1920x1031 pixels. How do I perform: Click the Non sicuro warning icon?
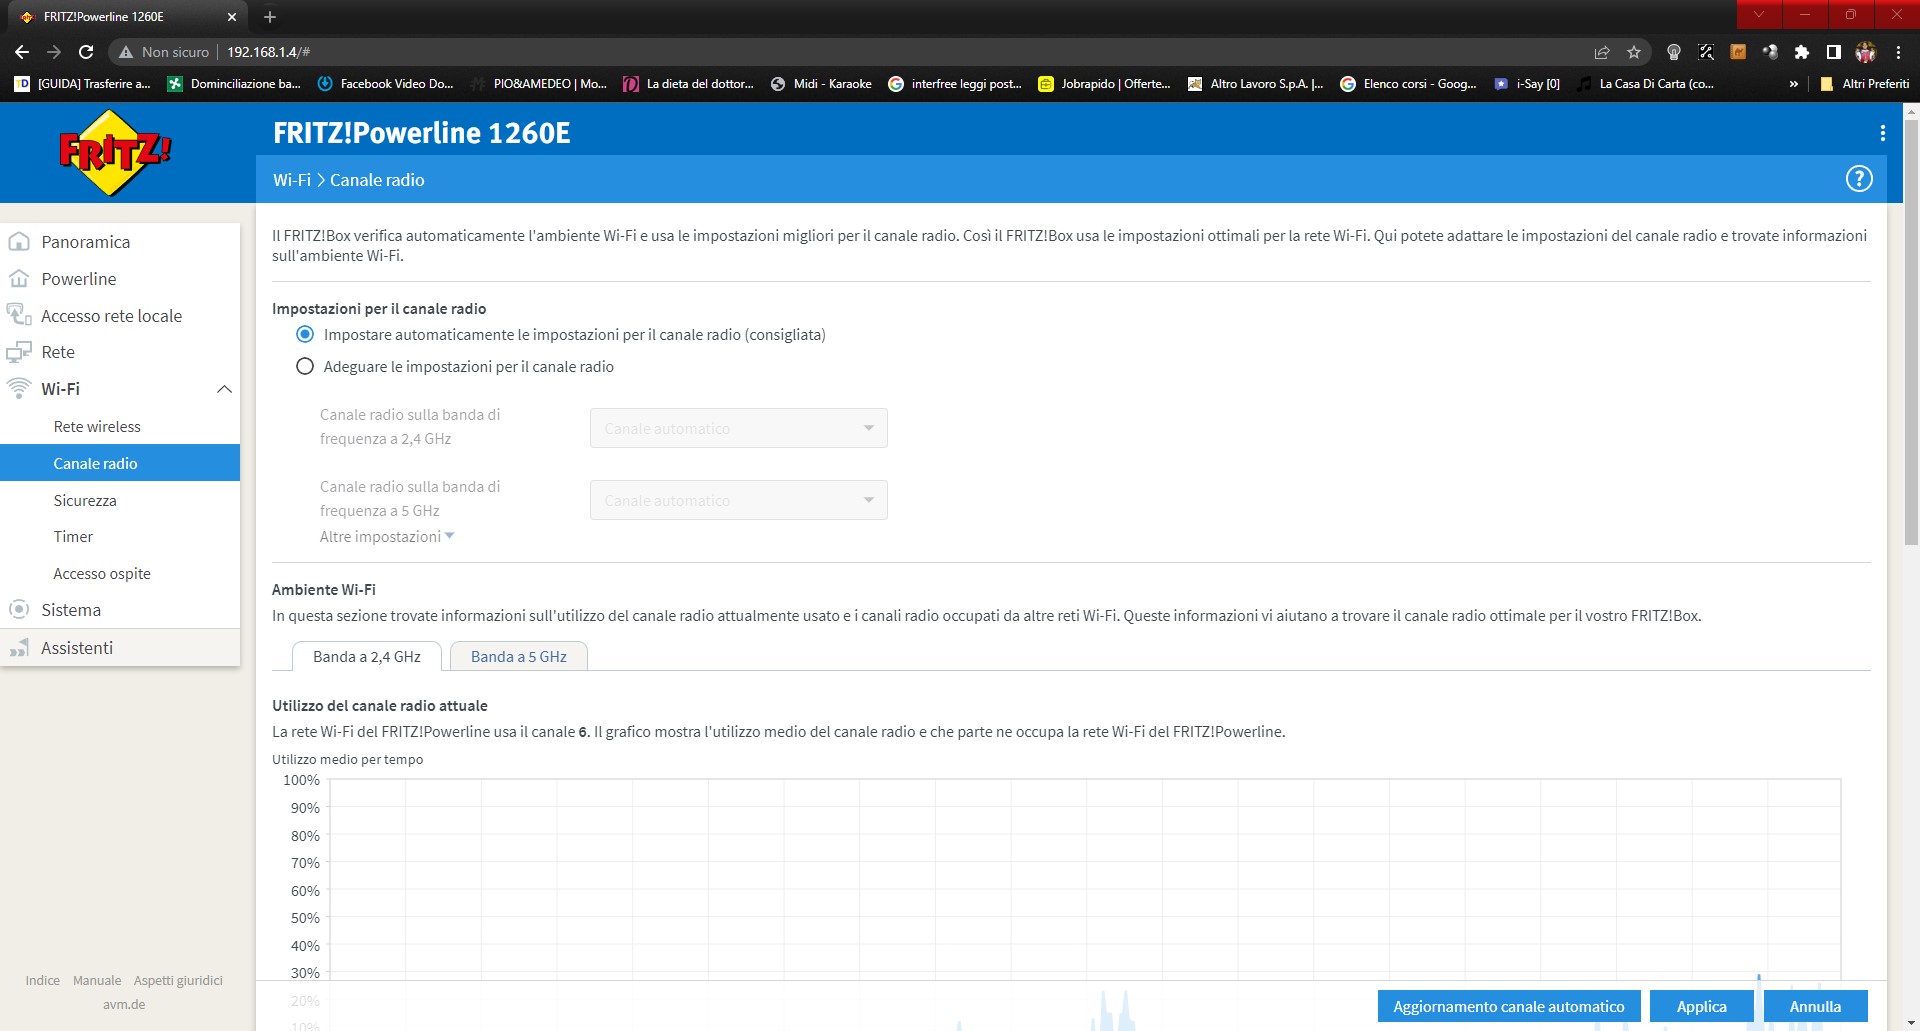coord(126,52)
